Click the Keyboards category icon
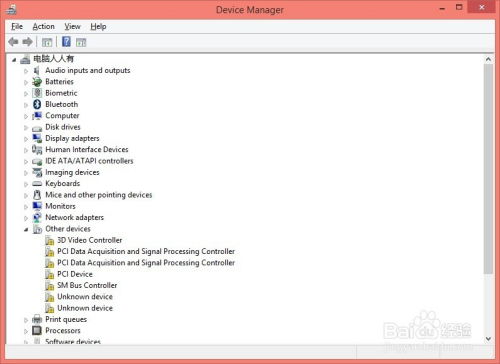Viewport: 500px width, 364px height. click(x=37, y=184)
